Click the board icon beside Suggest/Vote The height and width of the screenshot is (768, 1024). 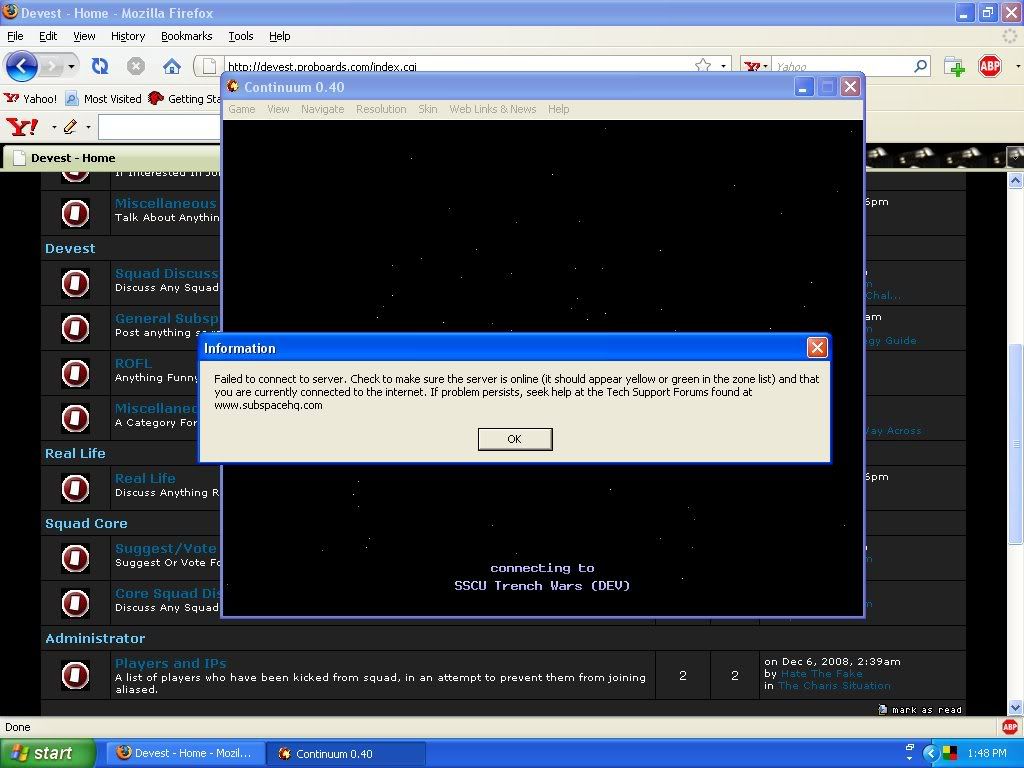click(75, 558)
